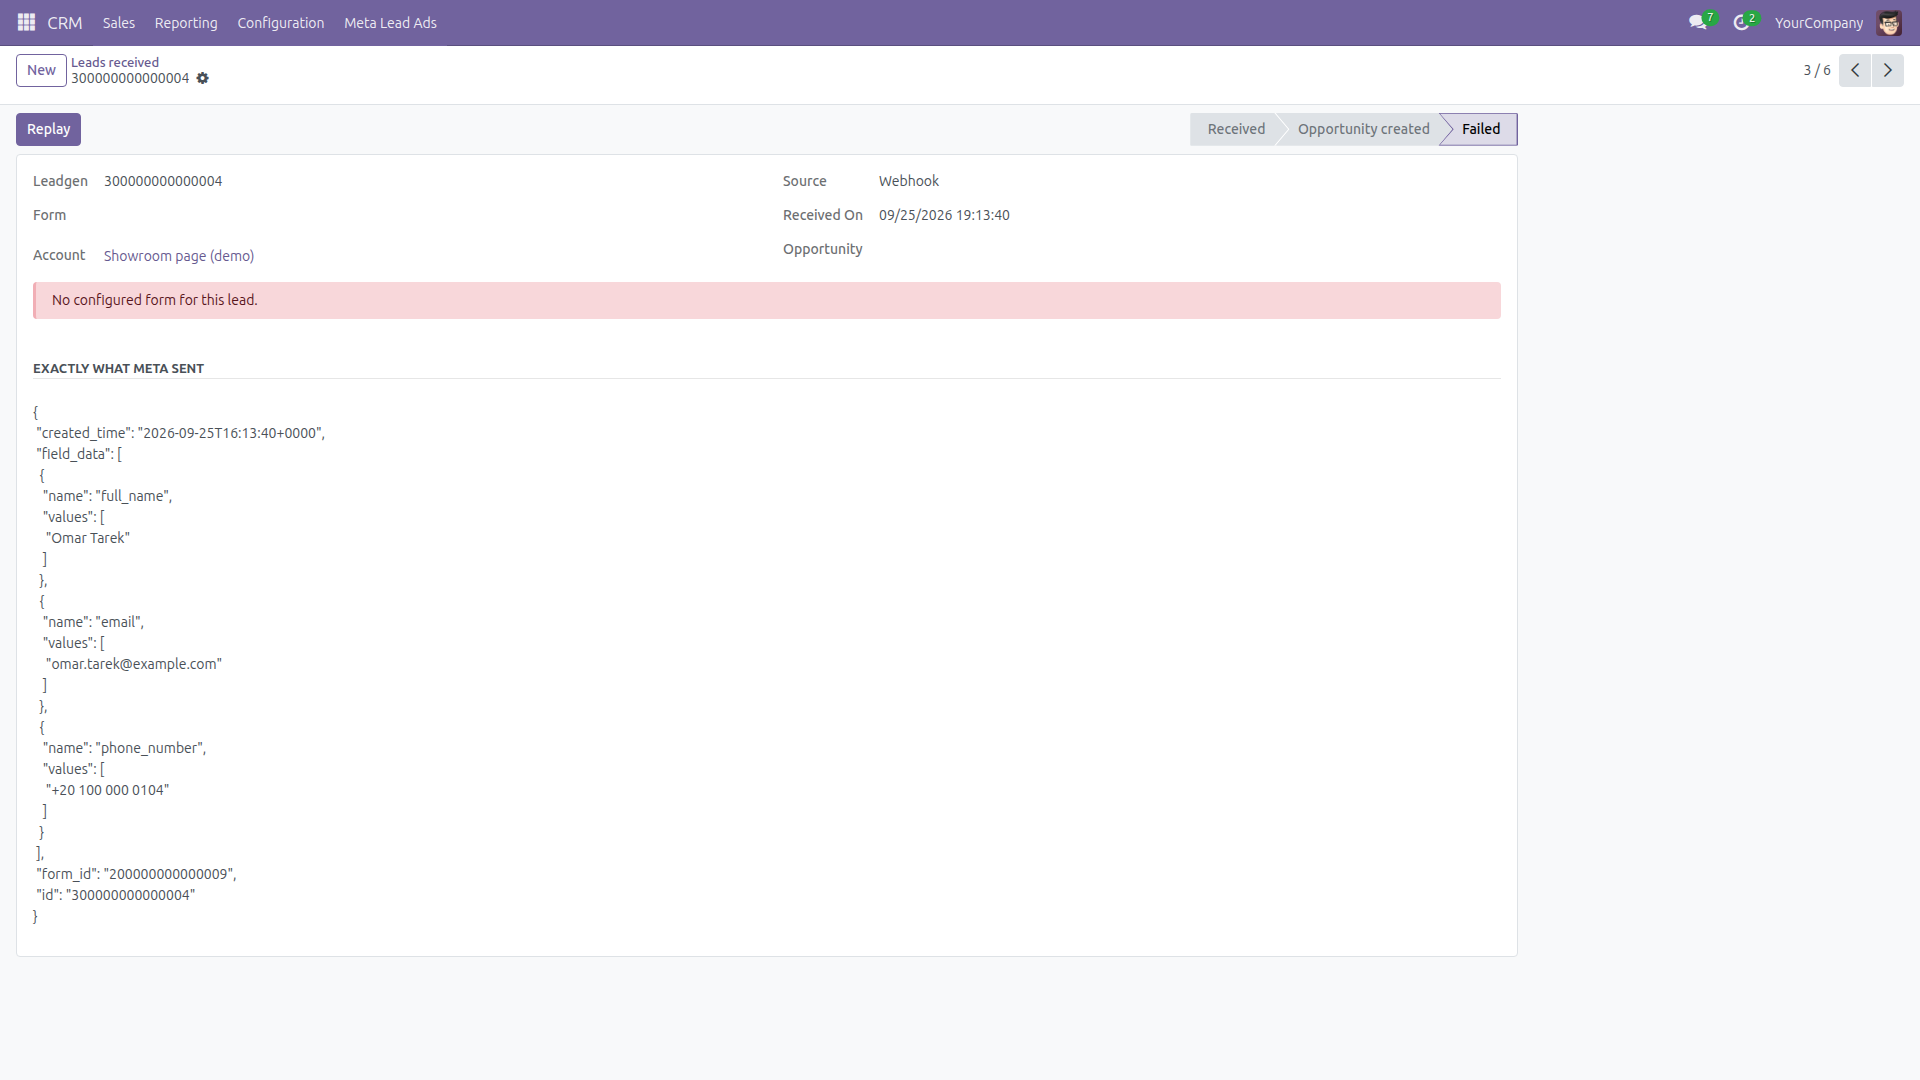Click the 'No configured form for this lead.' alert
Image resolution: width=1920 pixels, height=1080 pixels.
tap(767, 300)
